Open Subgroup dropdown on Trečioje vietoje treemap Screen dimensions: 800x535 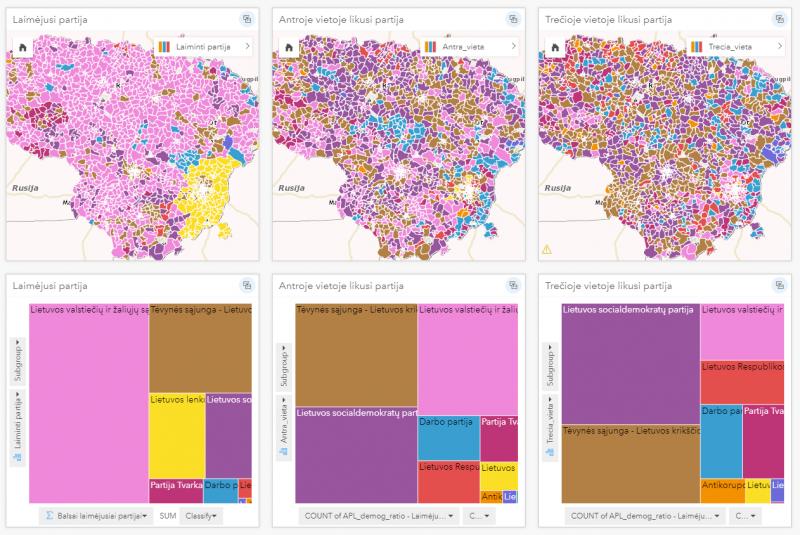click(551, 366)
